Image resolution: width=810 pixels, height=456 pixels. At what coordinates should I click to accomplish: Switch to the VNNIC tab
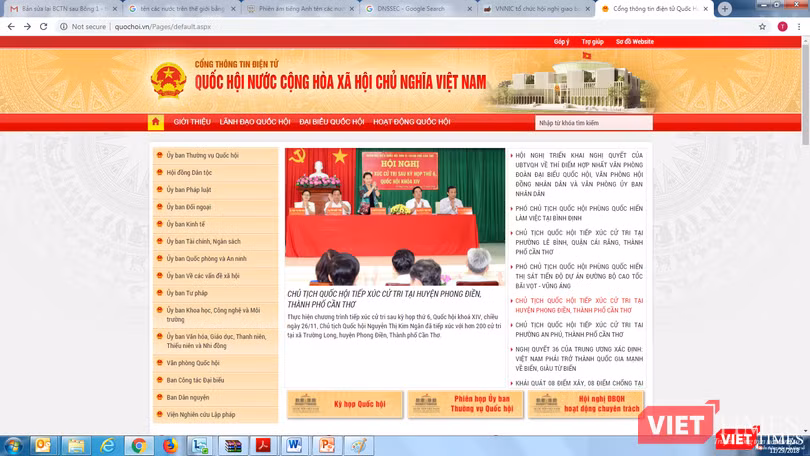click(535, 9)
